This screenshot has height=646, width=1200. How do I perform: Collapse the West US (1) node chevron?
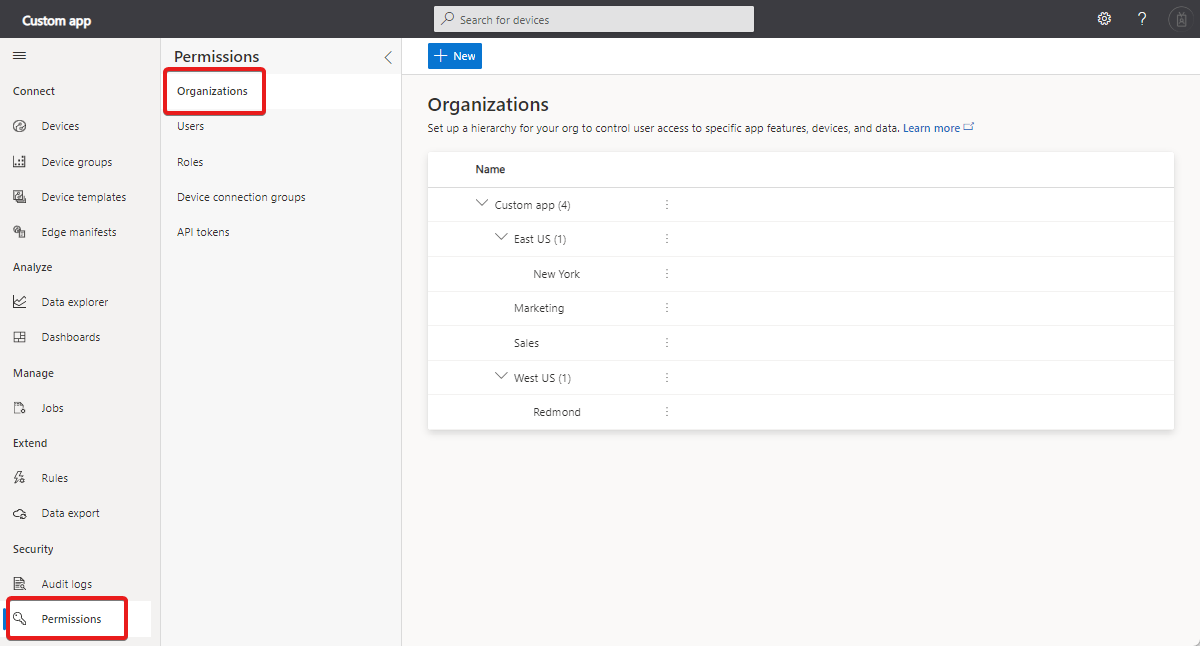pos(502,377)
